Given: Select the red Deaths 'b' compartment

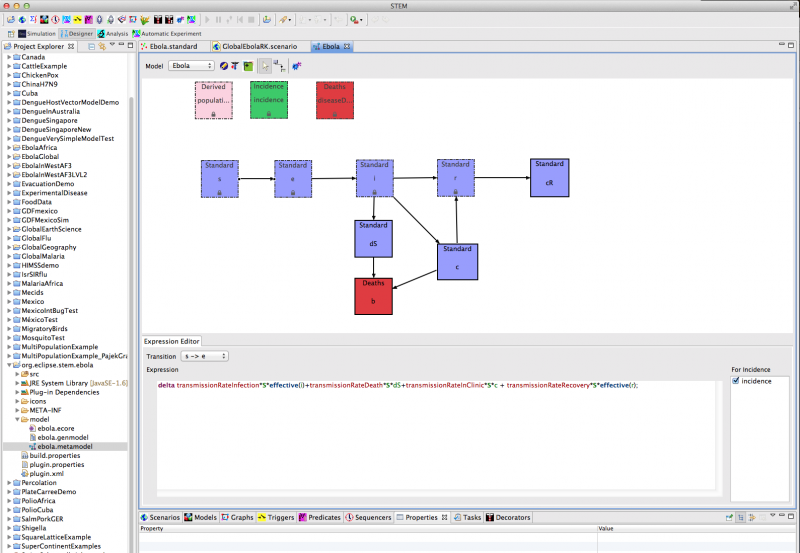Looking at the screenshot, I should pos(373,296).
